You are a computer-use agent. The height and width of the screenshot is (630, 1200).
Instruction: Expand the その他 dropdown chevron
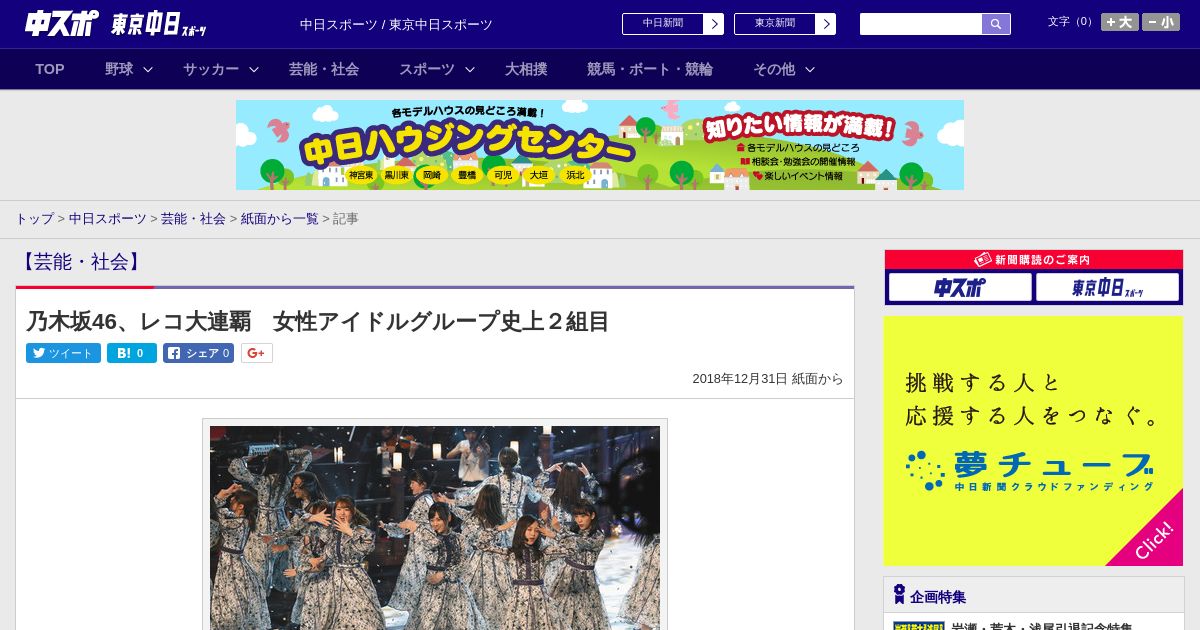[810, 69]
